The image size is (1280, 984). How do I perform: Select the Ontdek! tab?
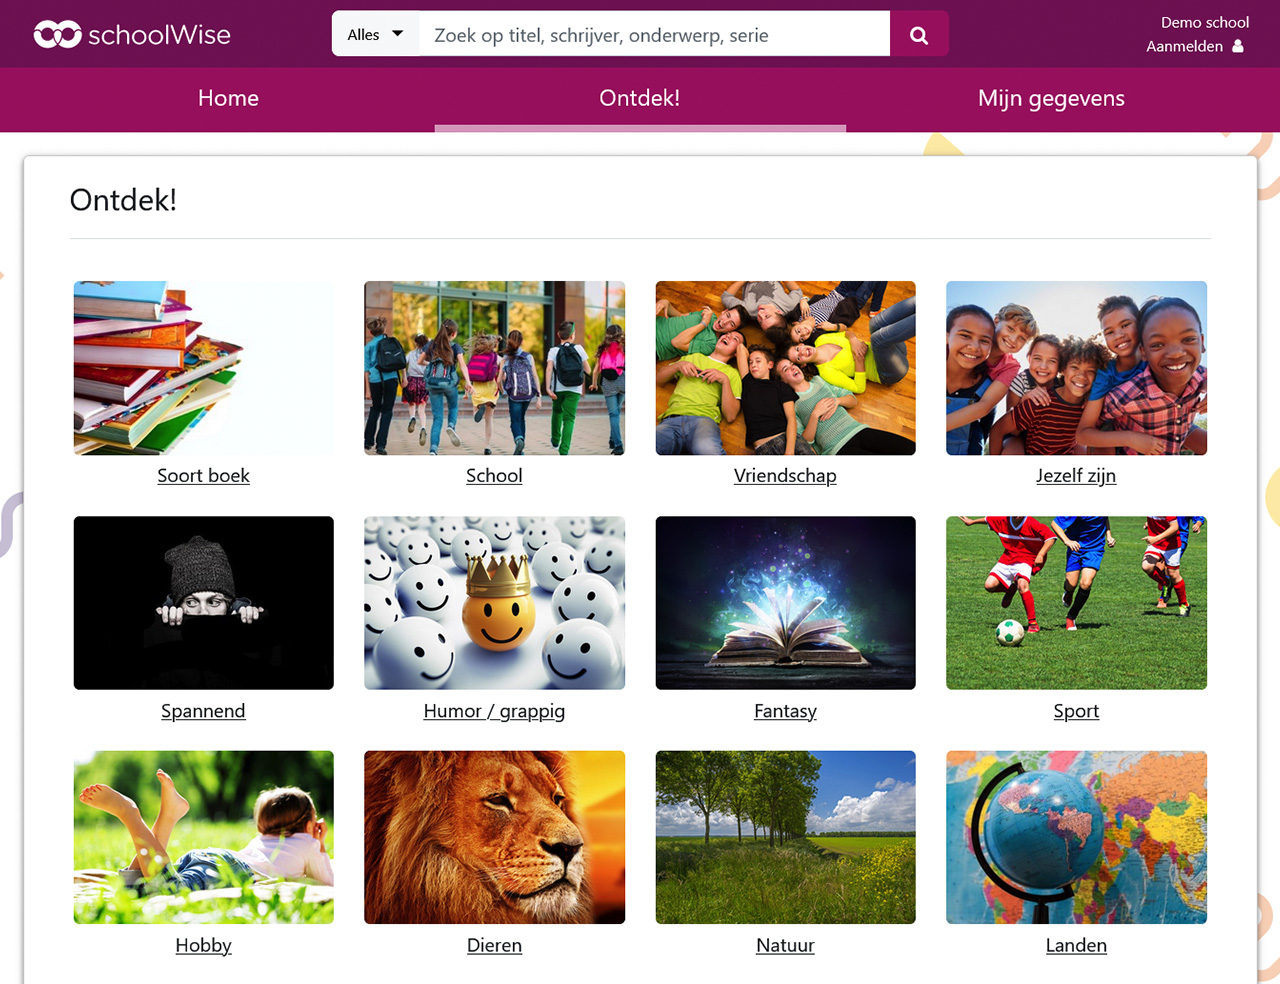tap(640, 98)
